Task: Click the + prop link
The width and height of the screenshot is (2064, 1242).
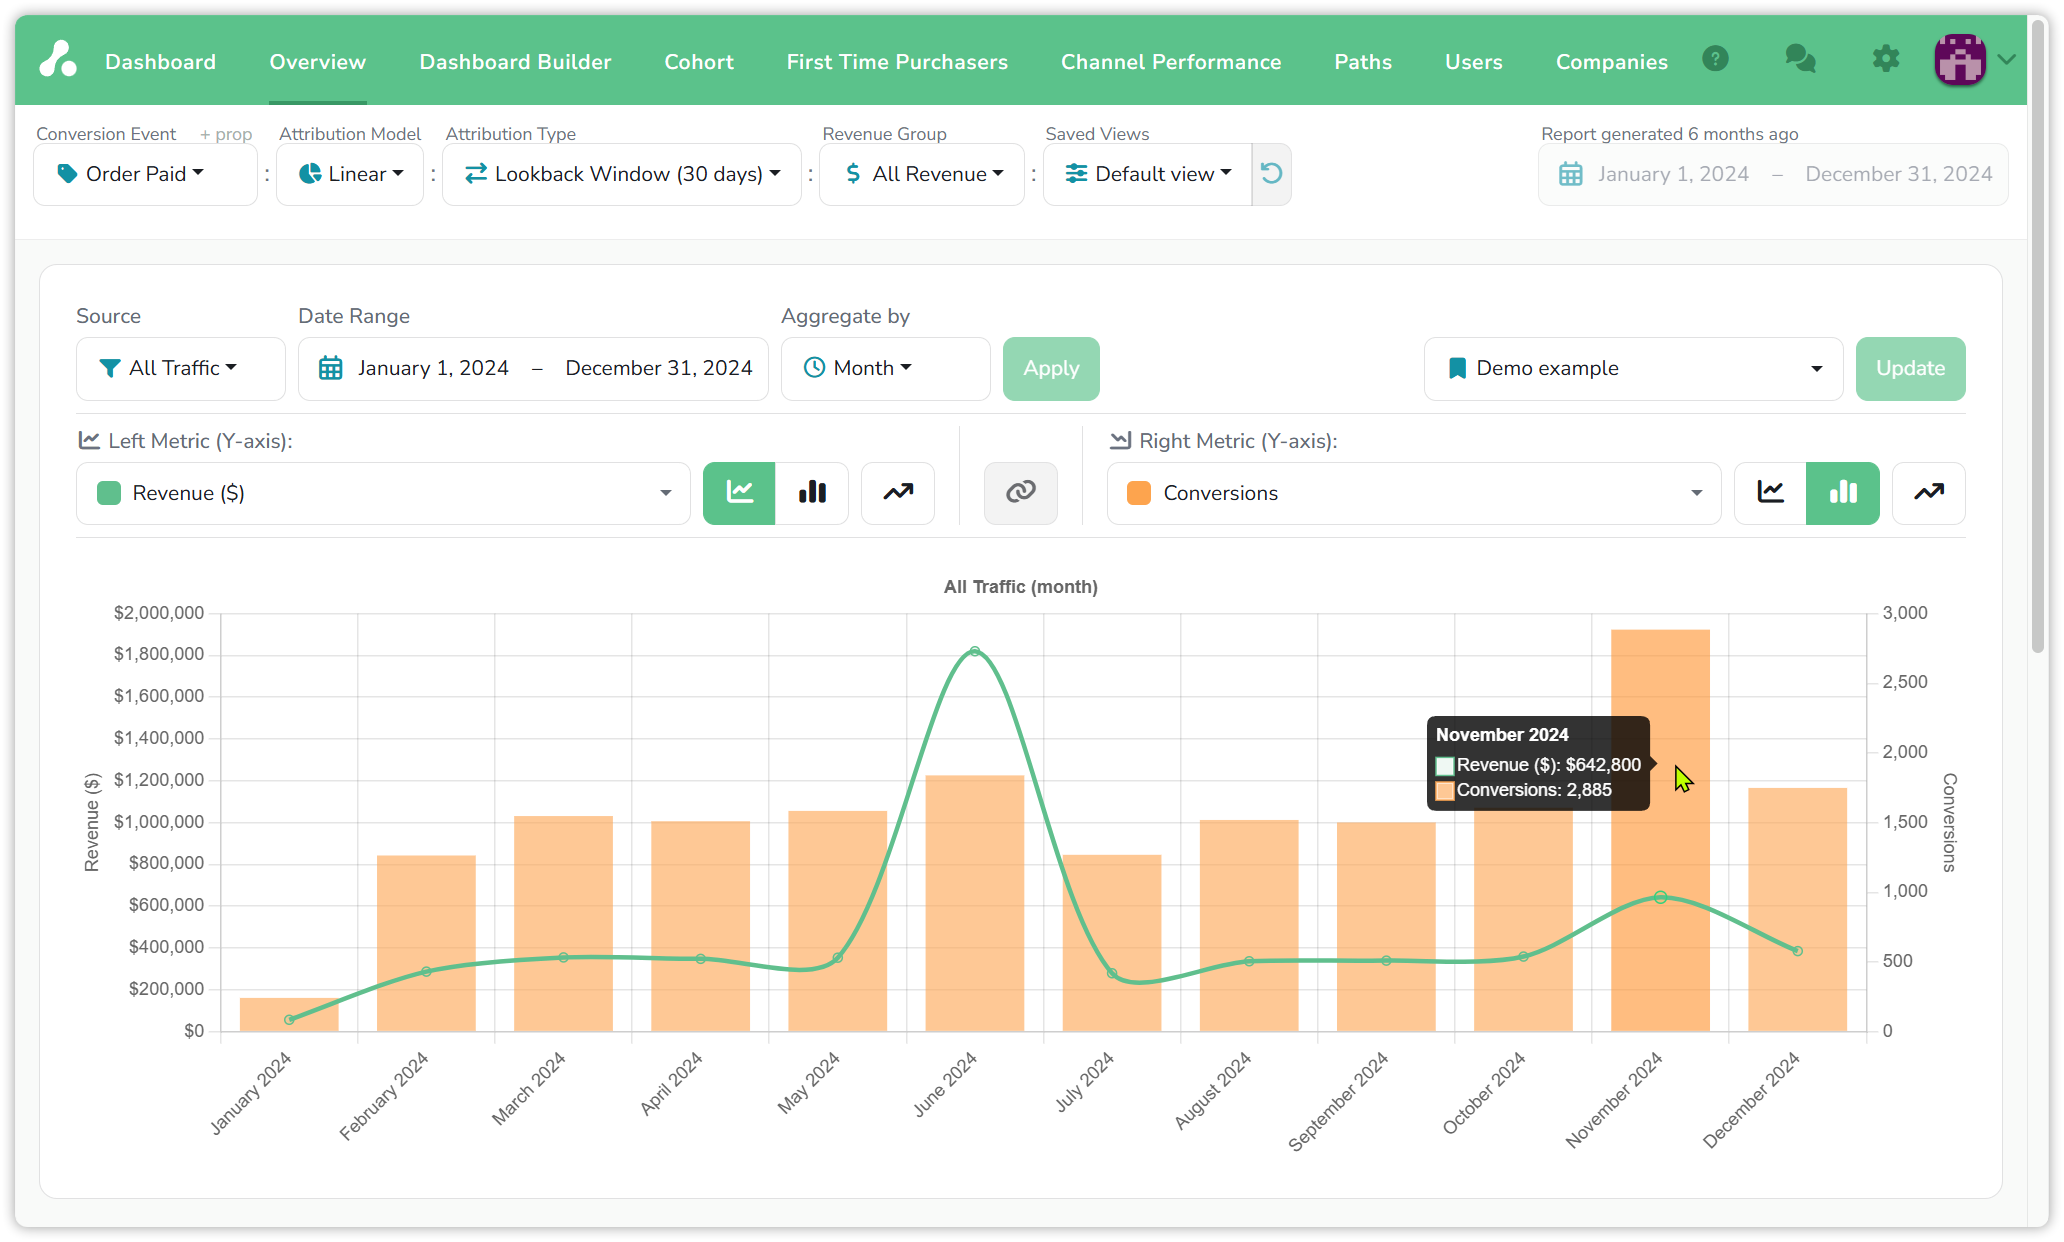Action: (x=225, y=134)
